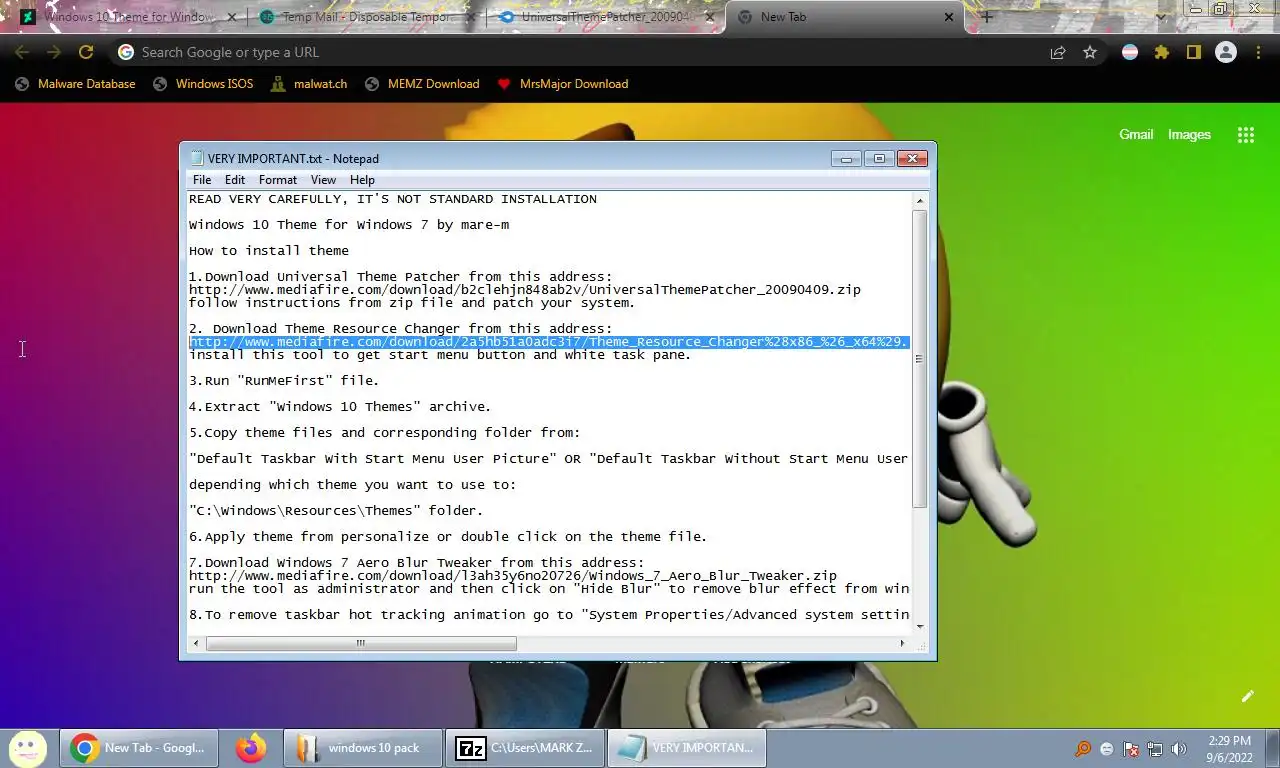Click line '3.Run "RunMeFirst" file.'

284,381
